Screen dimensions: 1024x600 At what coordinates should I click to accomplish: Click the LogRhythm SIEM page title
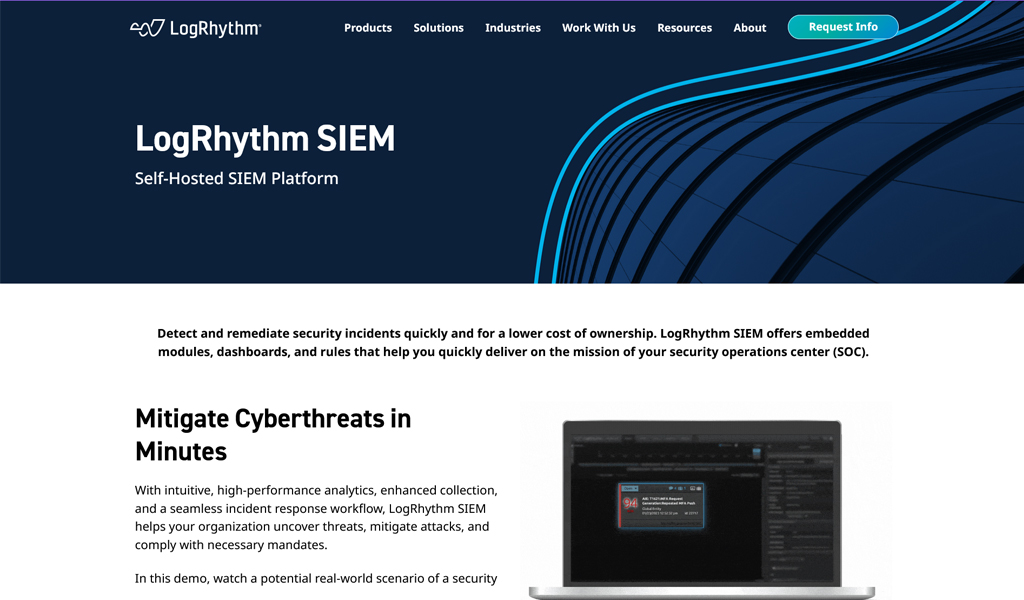[265, 139]
